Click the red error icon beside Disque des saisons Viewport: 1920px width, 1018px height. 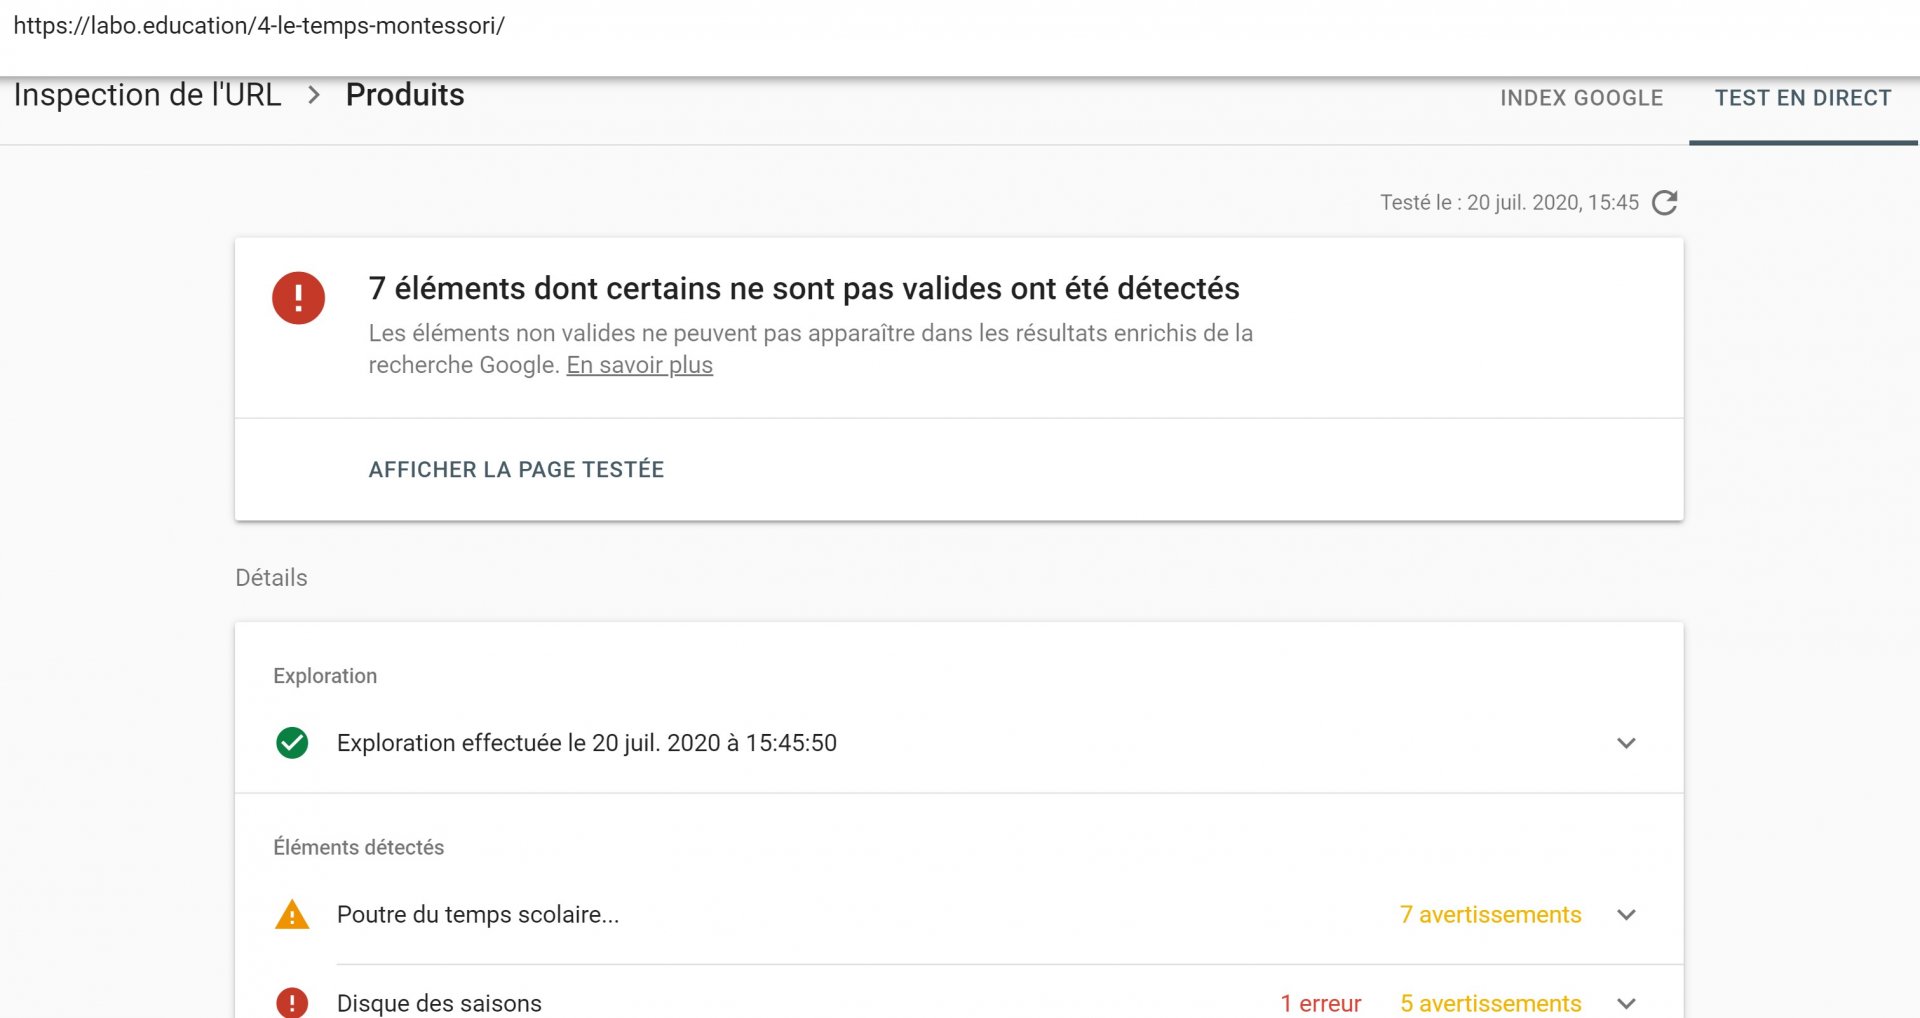[292, 1002]
